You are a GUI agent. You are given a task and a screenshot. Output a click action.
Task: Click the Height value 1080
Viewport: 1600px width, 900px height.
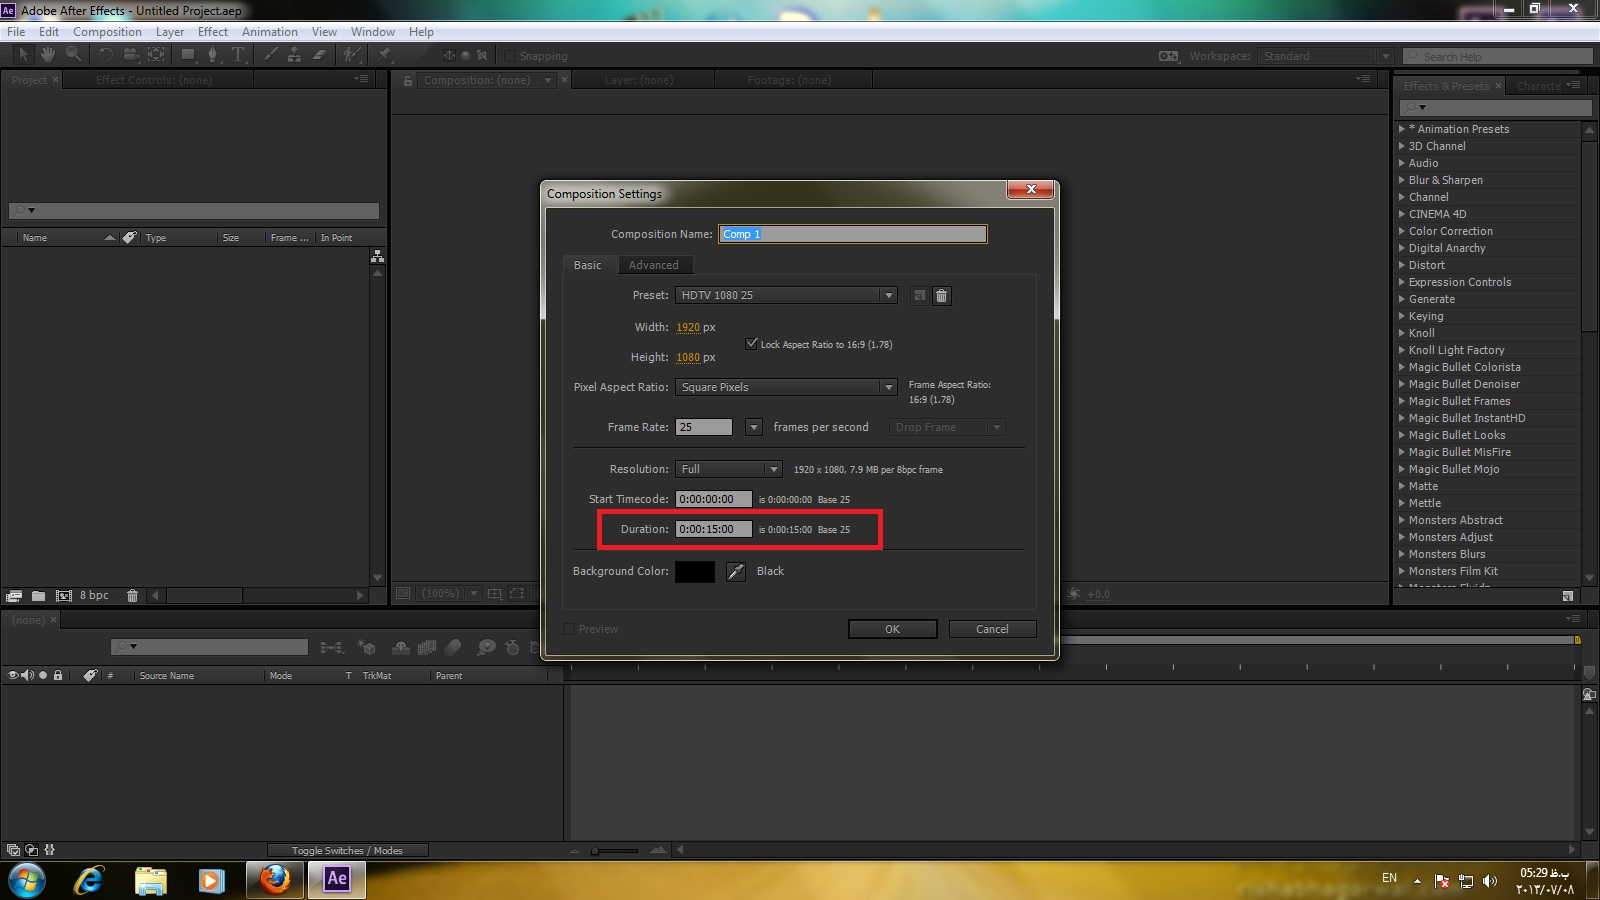(x=688, y=357)
